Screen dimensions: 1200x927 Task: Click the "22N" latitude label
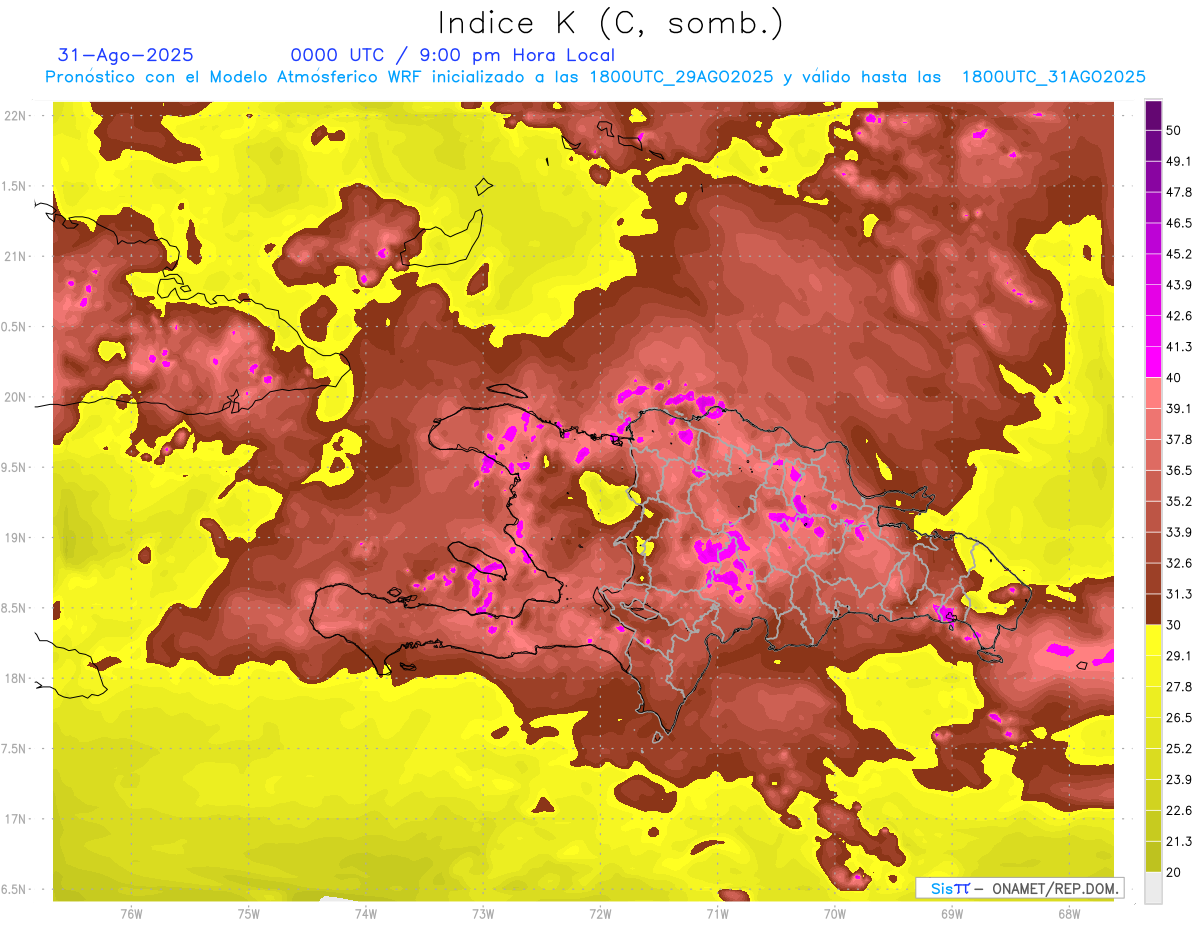coord(15,115)
